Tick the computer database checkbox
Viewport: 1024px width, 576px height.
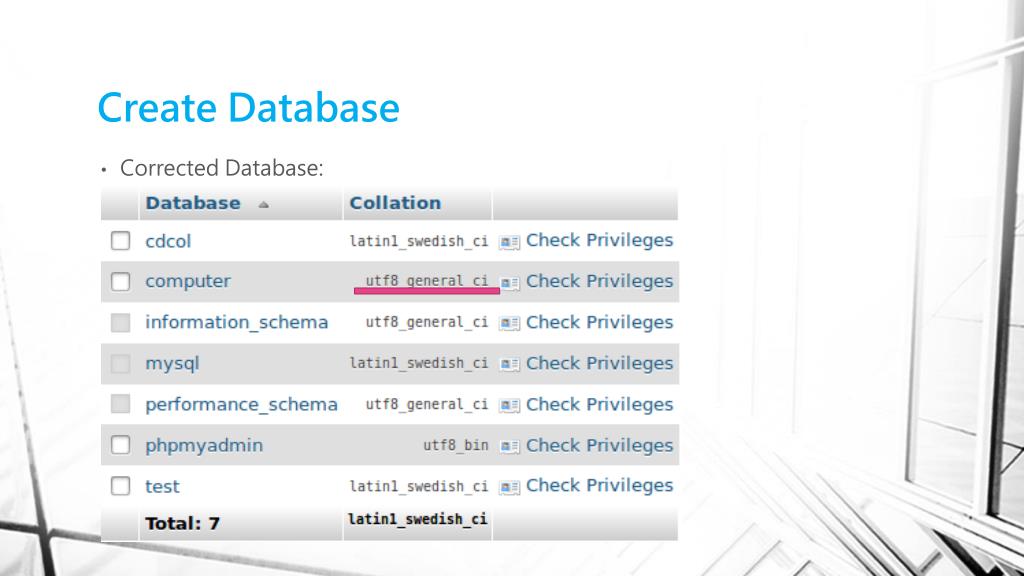pos(120,281)
